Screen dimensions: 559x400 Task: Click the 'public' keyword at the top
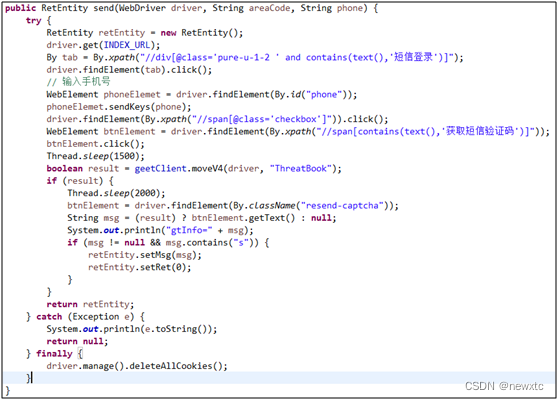pyautogui.click(x=21, y=8)
